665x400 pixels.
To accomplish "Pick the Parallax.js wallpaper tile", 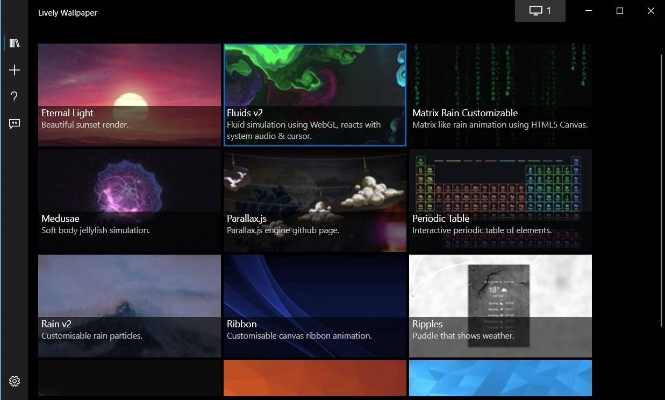I will point(314,198).
